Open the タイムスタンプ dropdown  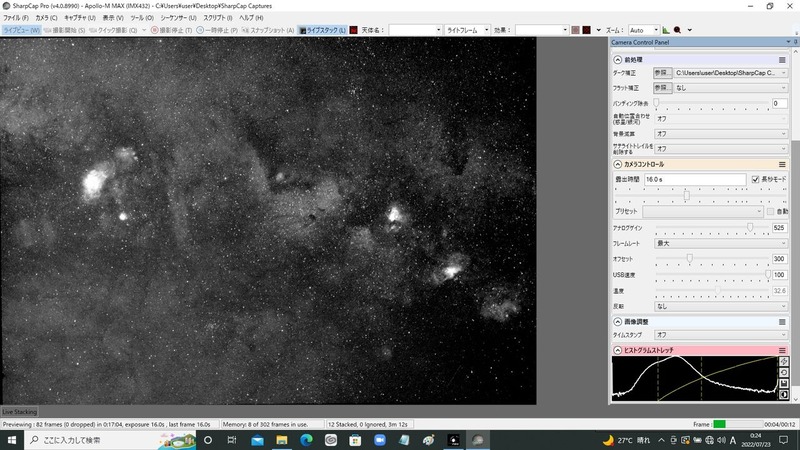(x=721, y=335)
